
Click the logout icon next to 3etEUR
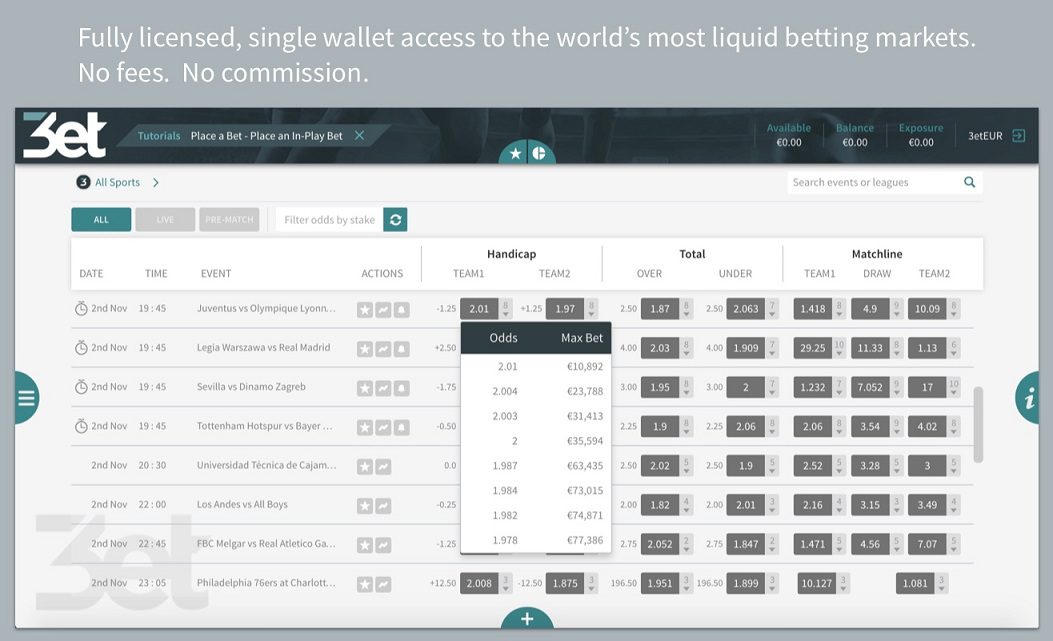click(x=1018, y=136)
